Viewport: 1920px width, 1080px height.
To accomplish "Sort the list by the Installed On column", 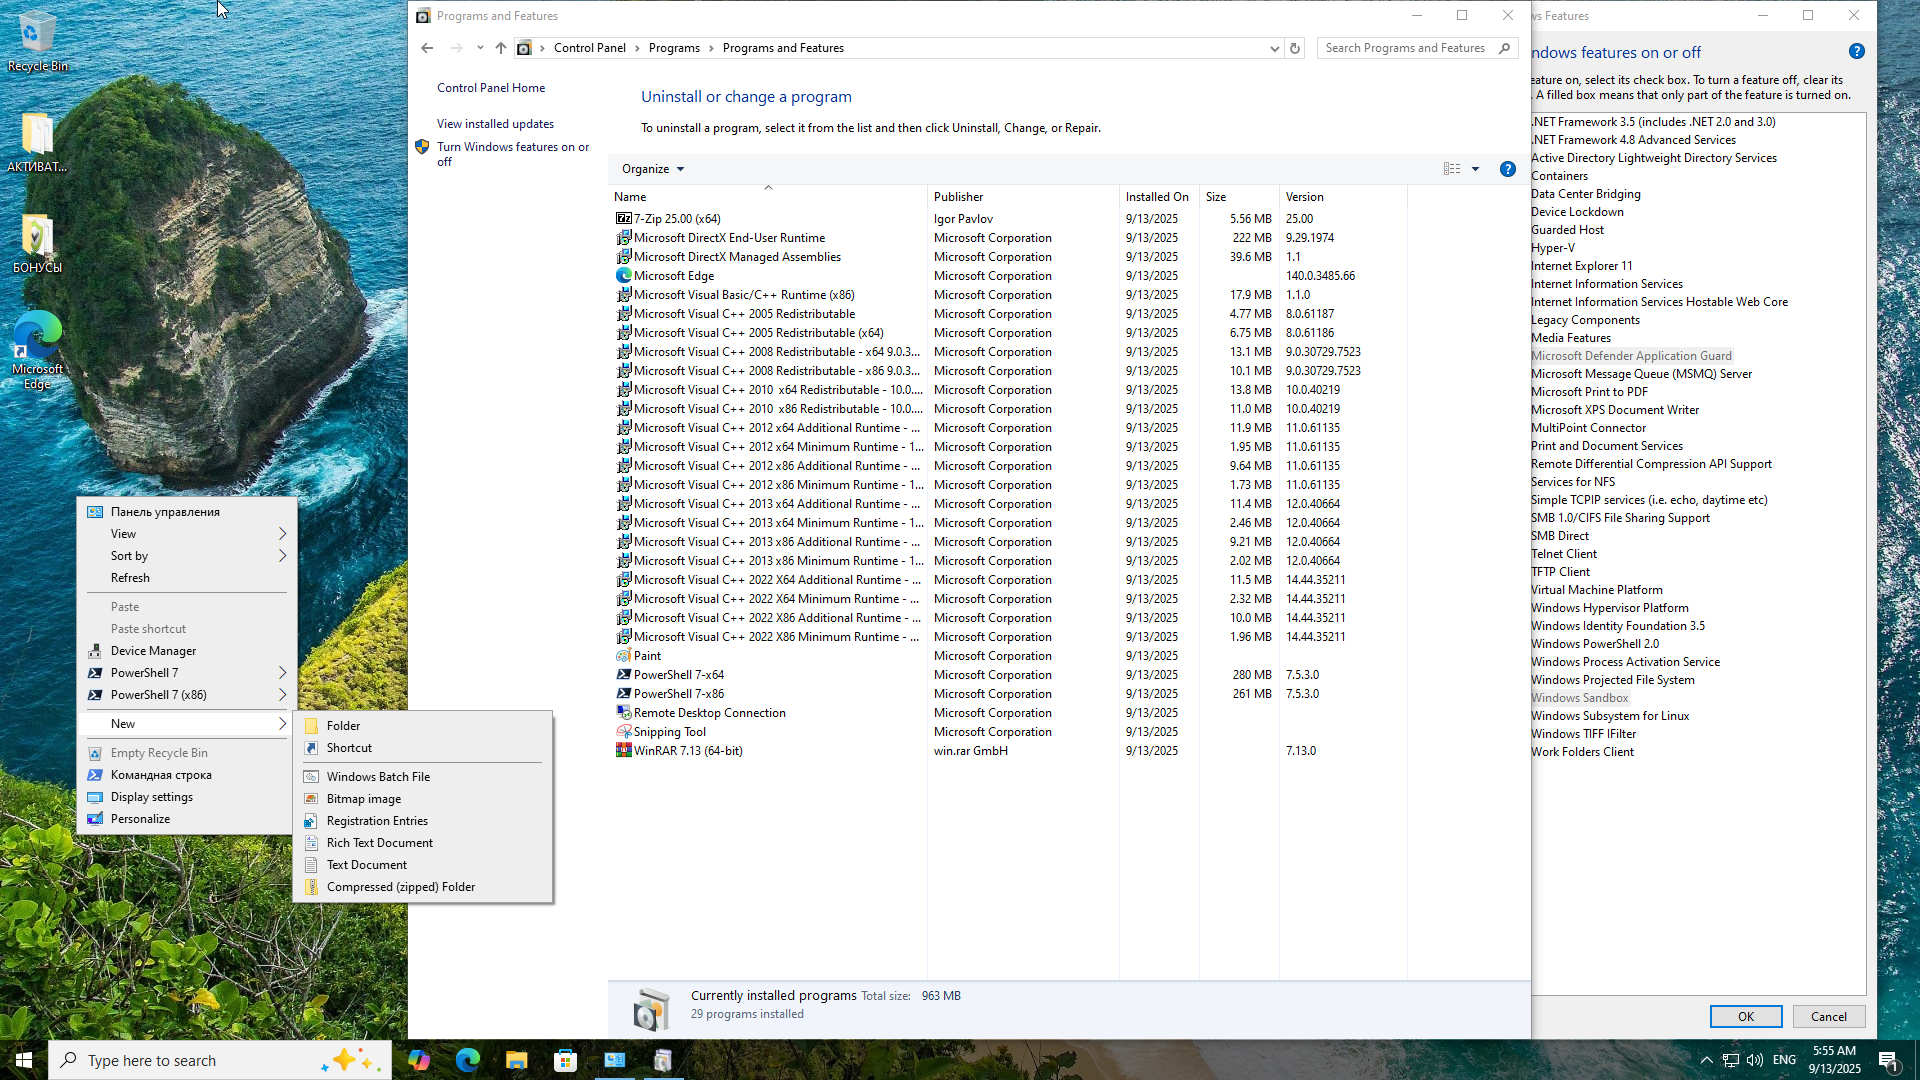I will [1159, 197].
